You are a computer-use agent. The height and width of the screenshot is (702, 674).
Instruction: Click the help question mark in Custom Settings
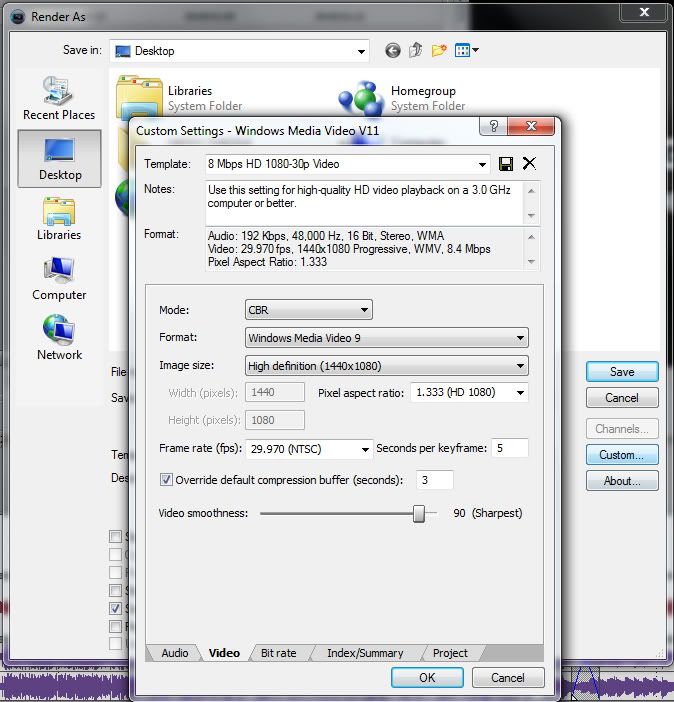490,128
